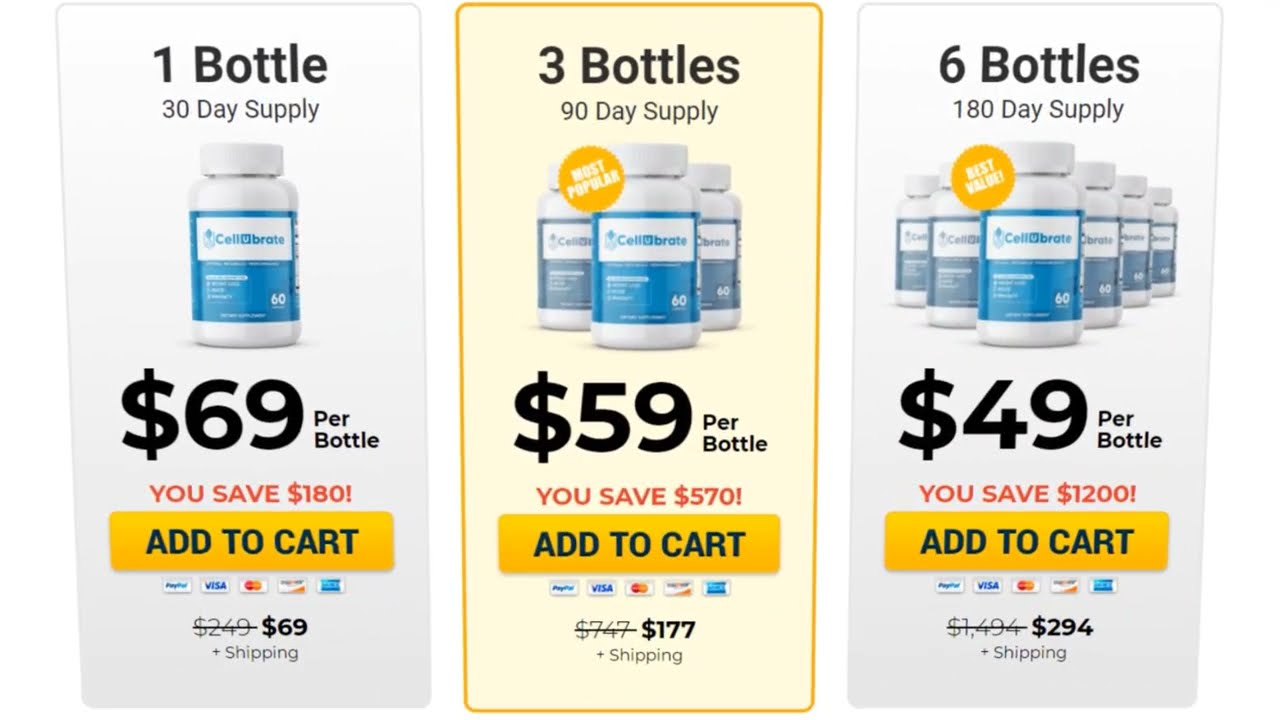Click the American Express icon under 3 Bottles
Viewport: 1280px width, 720px height.
click(x=715, y=588)
